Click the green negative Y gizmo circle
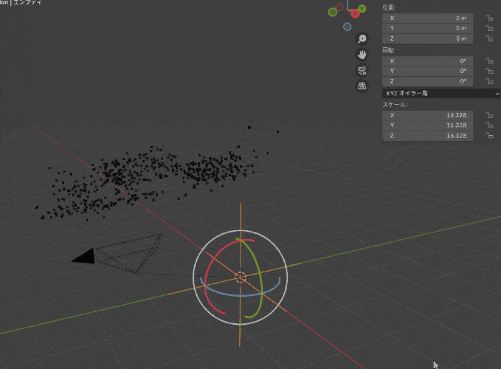The image size is (501, 369). (332, 12)
